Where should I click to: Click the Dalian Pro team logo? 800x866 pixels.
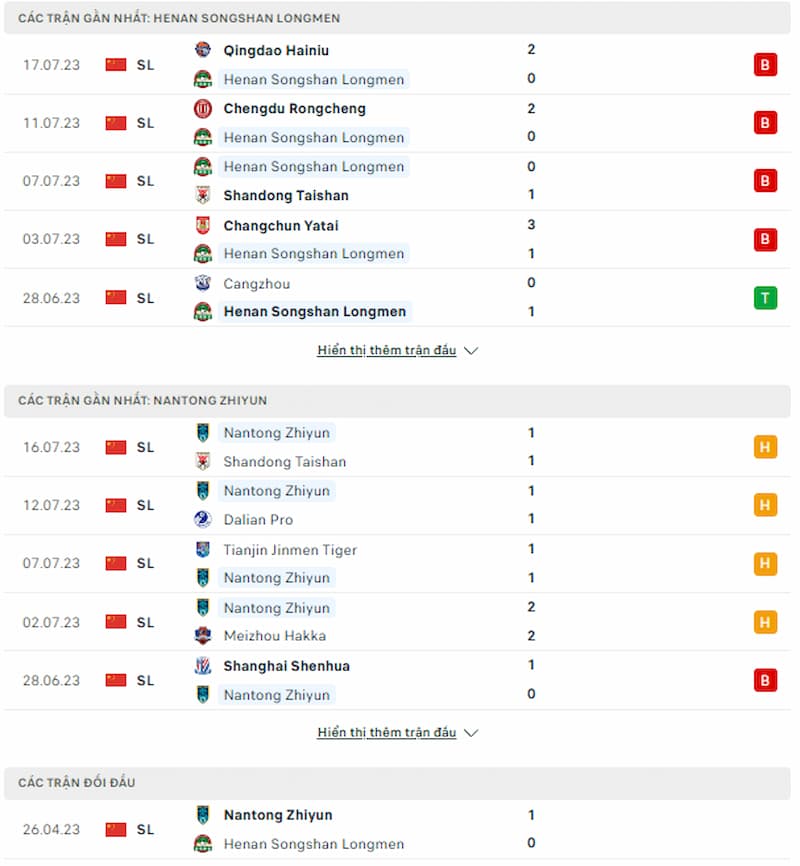pyautogui.click(x=203, y=519)
